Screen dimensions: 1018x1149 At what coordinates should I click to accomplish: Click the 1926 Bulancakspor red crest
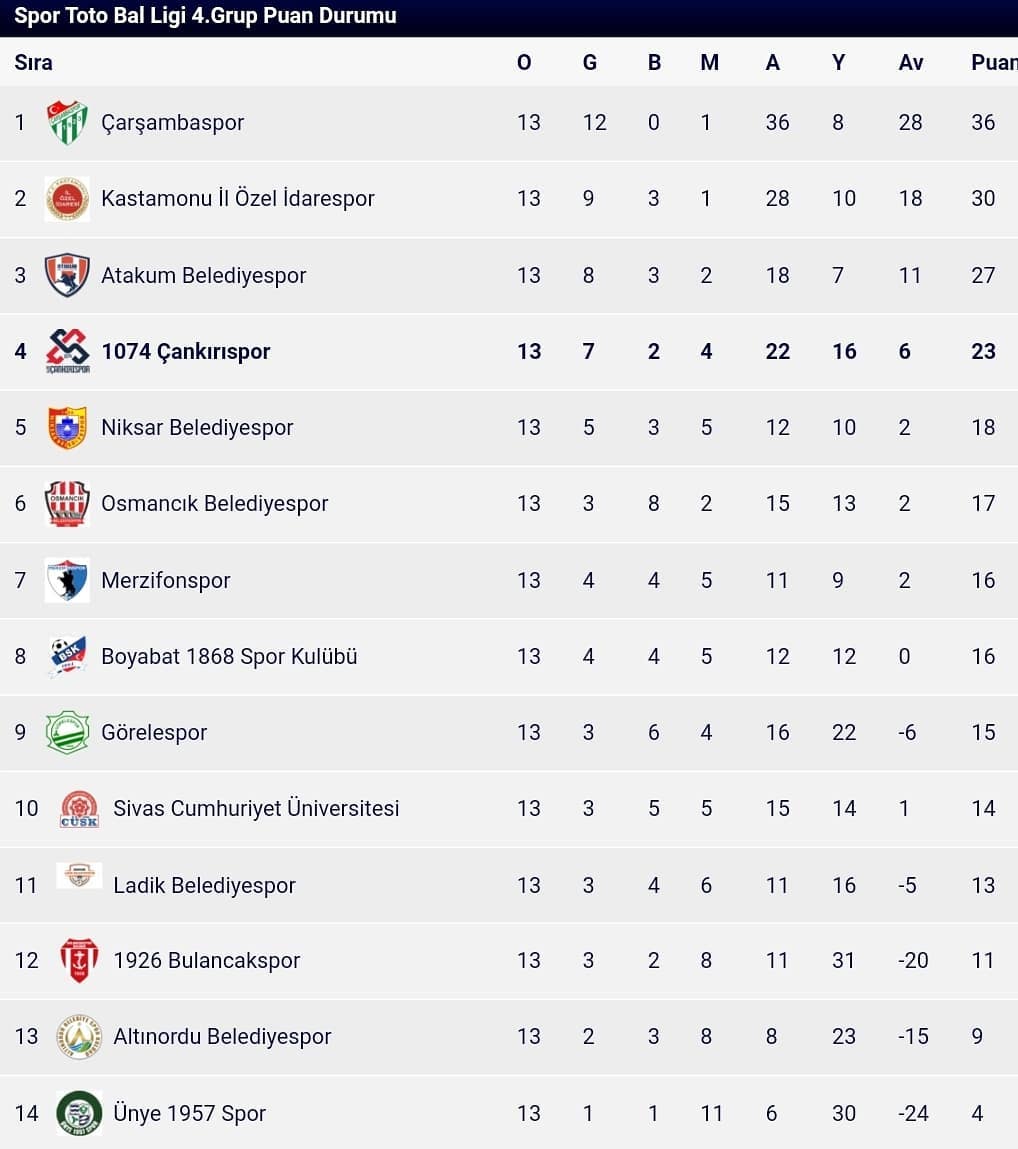pyautogui.click(x=79, y=960)
